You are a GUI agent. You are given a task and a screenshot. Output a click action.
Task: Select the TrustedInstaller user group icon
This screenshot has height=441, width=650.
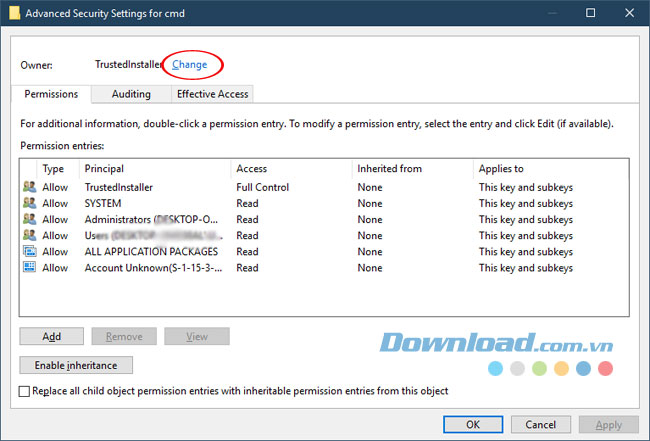click(x=28, y=187)
